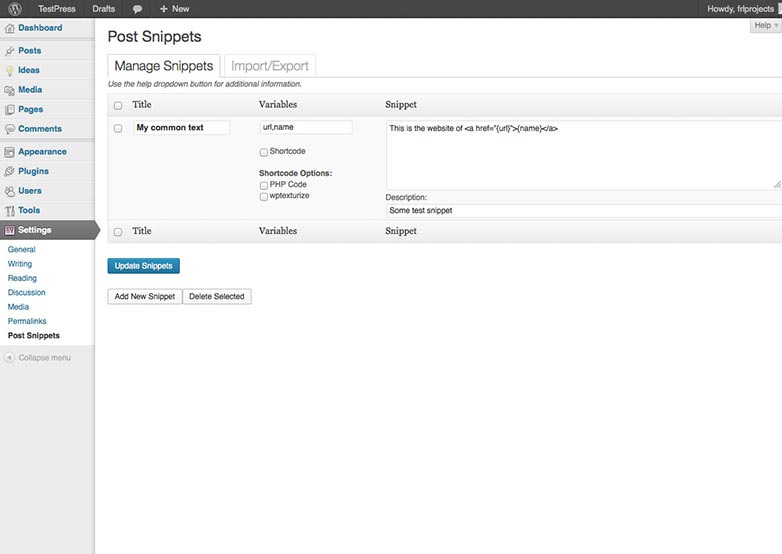This screenshot has width=782, height=554.
Task: Click the Plugins plug icon
Action: tap(9, 172)
